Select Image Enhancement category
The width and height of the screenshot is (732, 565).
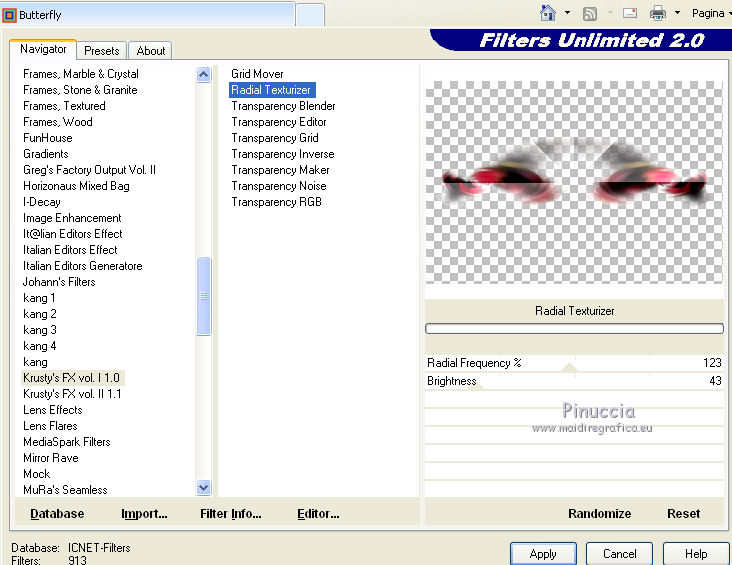pos(72,218)
